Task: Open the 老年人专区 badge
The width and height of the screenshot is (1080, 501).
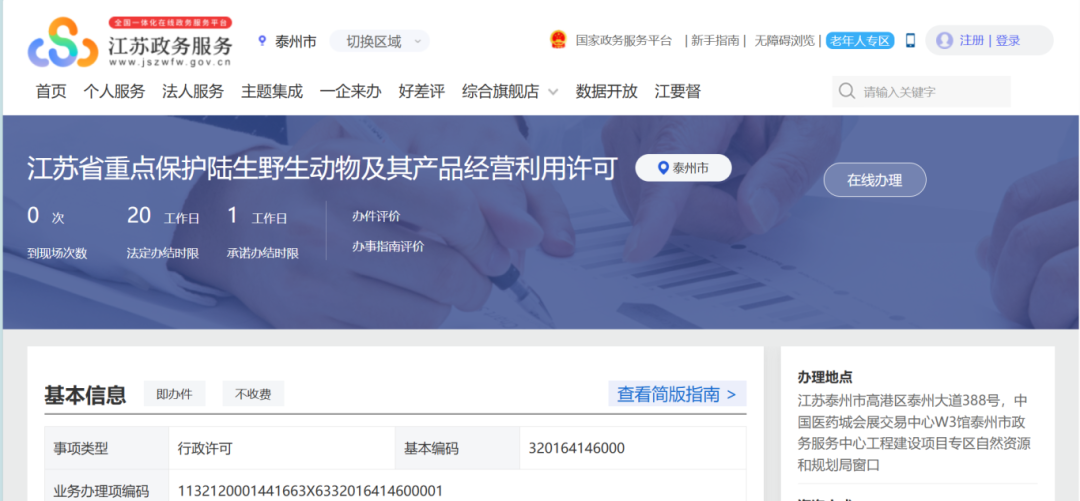Action: pos(860,41)
